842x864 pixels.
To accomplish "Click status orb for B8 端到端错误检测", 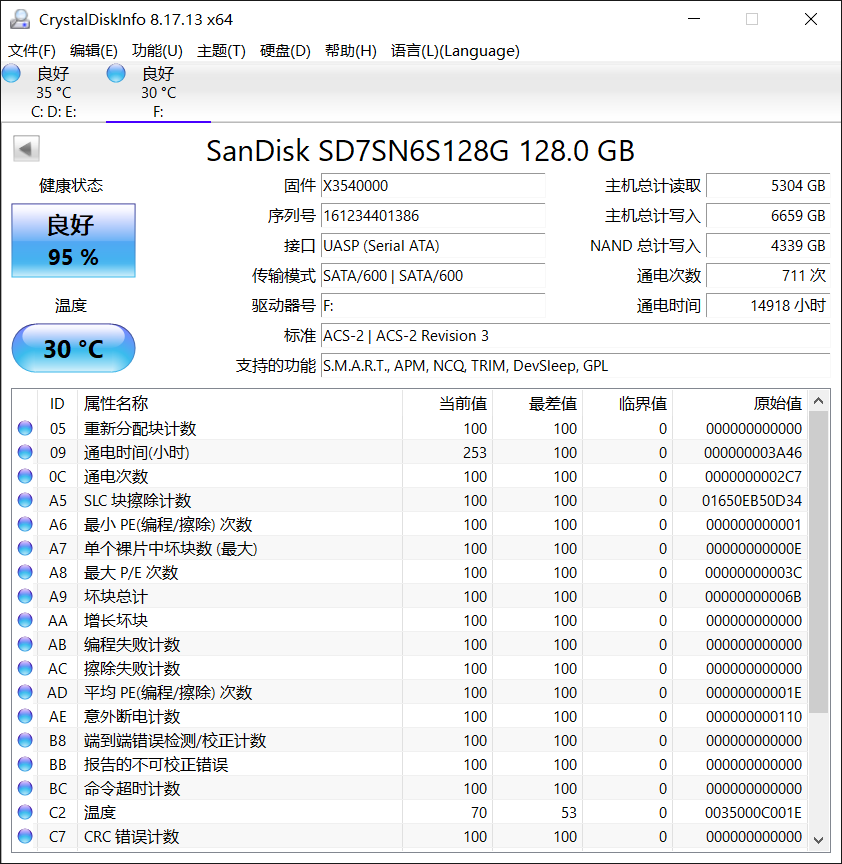I will pyautogui.click(x=25, y=739).
